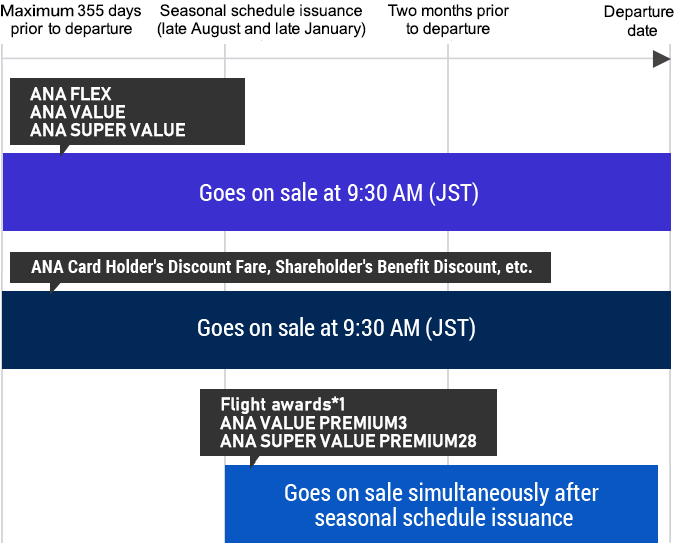Click the "ANA Card Holder's Discount Fare" text
Image resolution: width=675 pixels, height=548 pixels.
tap(149, 267)
